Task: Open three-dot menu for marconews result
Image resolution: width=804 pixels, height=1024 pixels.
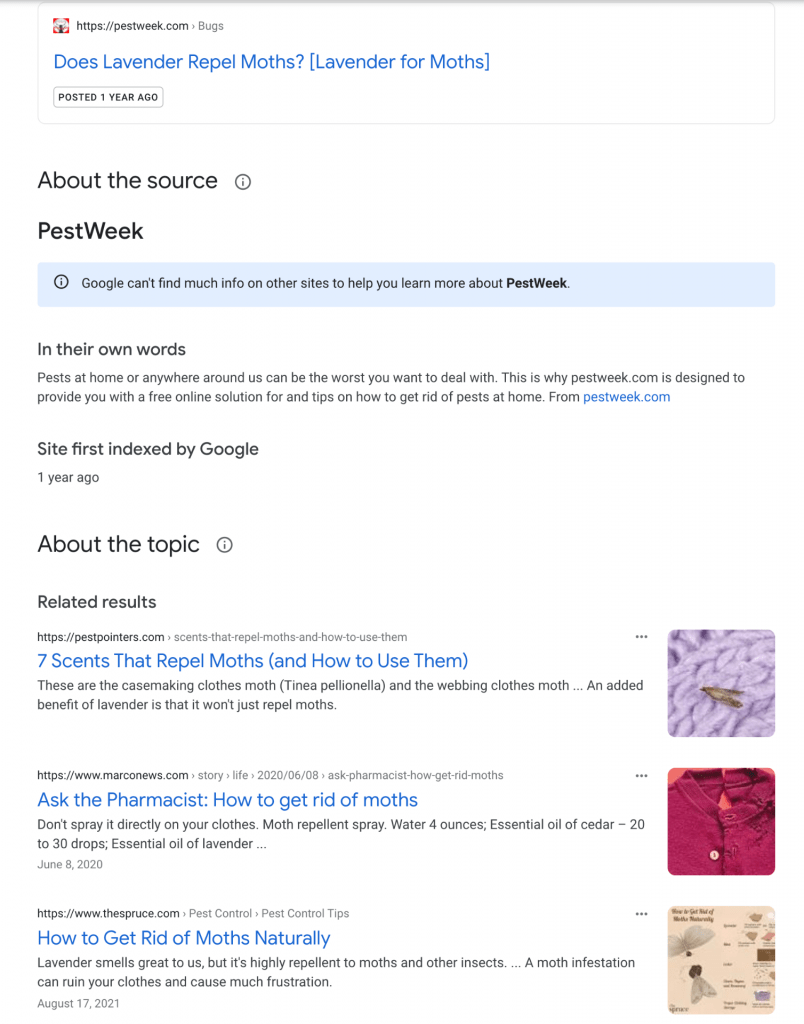Action: (641, 776)
